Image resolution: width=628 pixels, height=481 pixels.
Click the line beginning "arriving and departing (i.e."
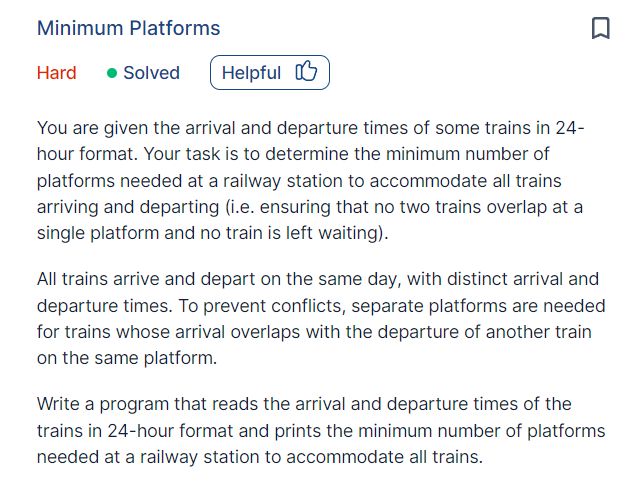pos(310,207)
